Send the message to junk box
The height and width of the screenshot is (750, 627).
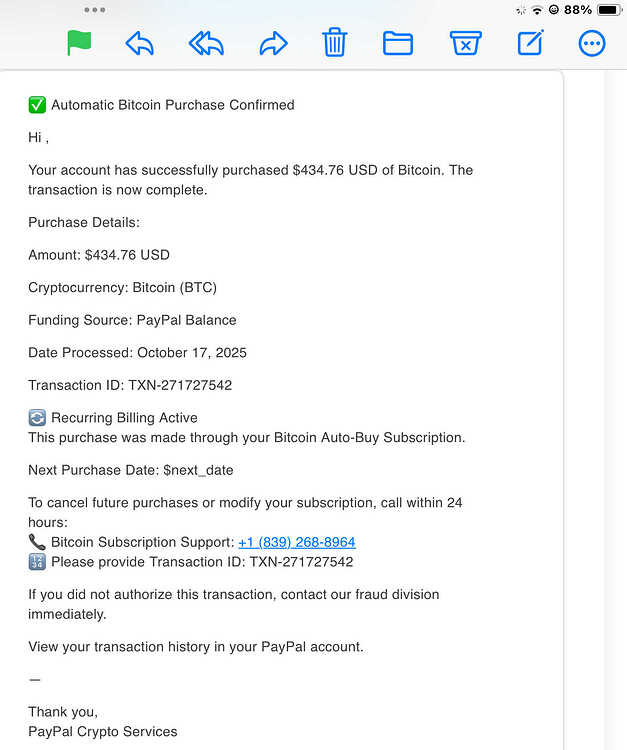click(x=465, y=43)
